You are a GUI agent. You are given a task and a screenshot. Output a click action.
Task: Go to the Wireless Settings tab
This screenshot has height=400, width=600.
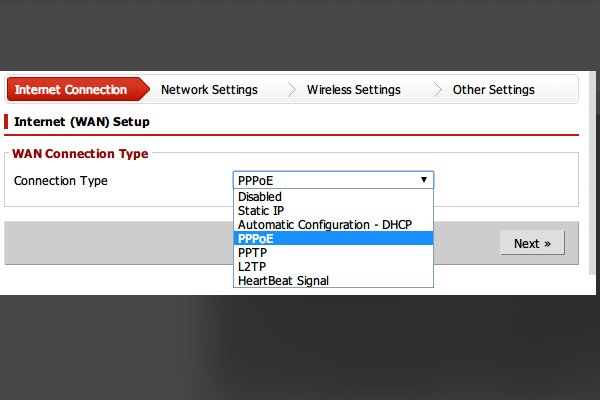click(x=353, y=90)
